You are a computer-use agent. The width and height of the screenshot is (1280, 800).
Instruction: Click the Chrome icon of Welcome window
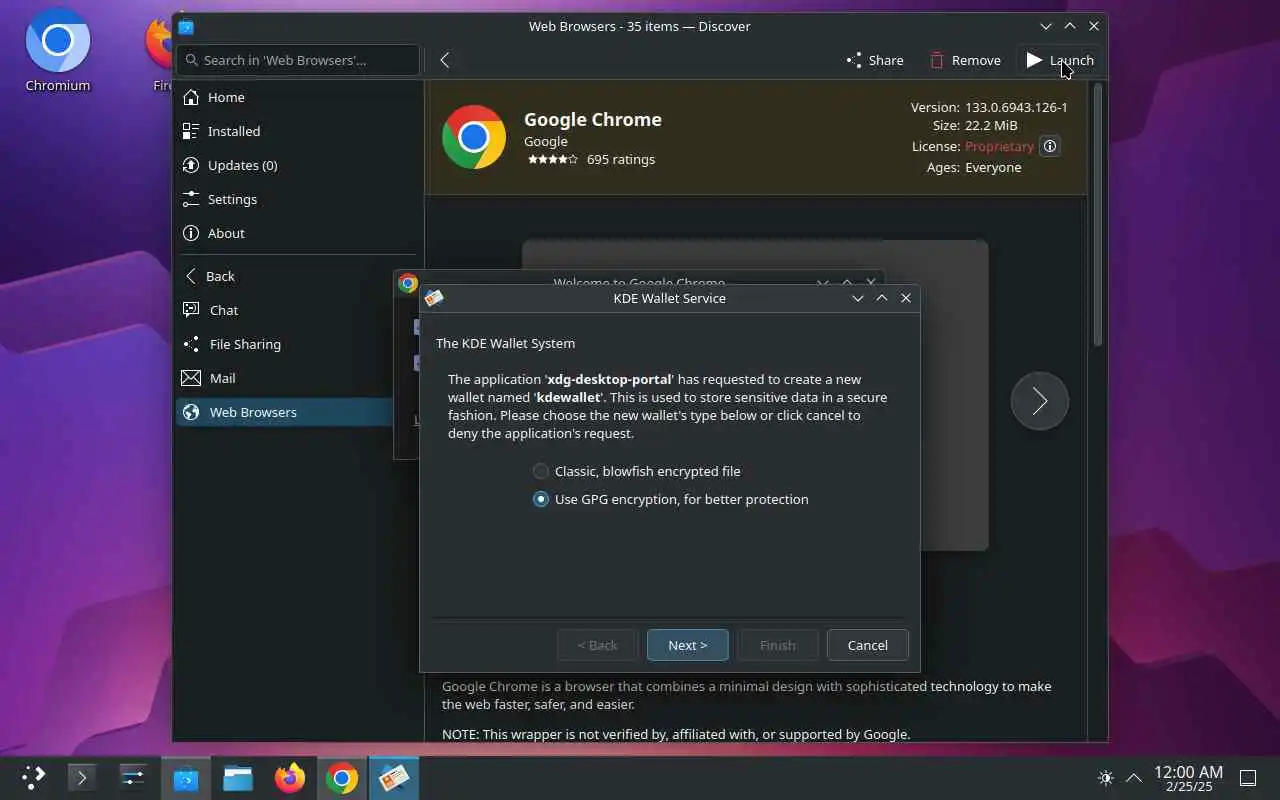click(x=408, y=283)
